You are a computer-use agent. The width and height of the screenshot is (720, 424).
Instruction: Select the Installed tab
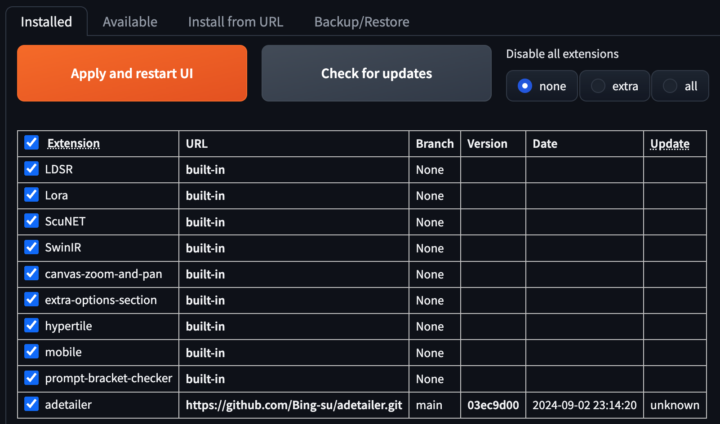tap(46, 21)
